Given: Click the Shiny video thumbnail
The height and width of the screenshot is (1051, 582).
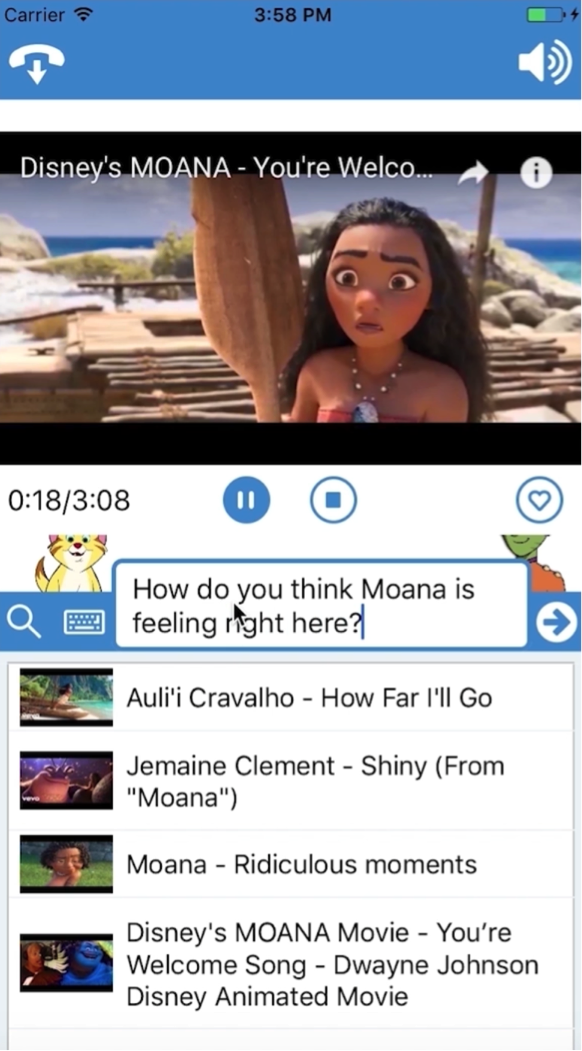Looking at the screenshot, I should point(66,780).
